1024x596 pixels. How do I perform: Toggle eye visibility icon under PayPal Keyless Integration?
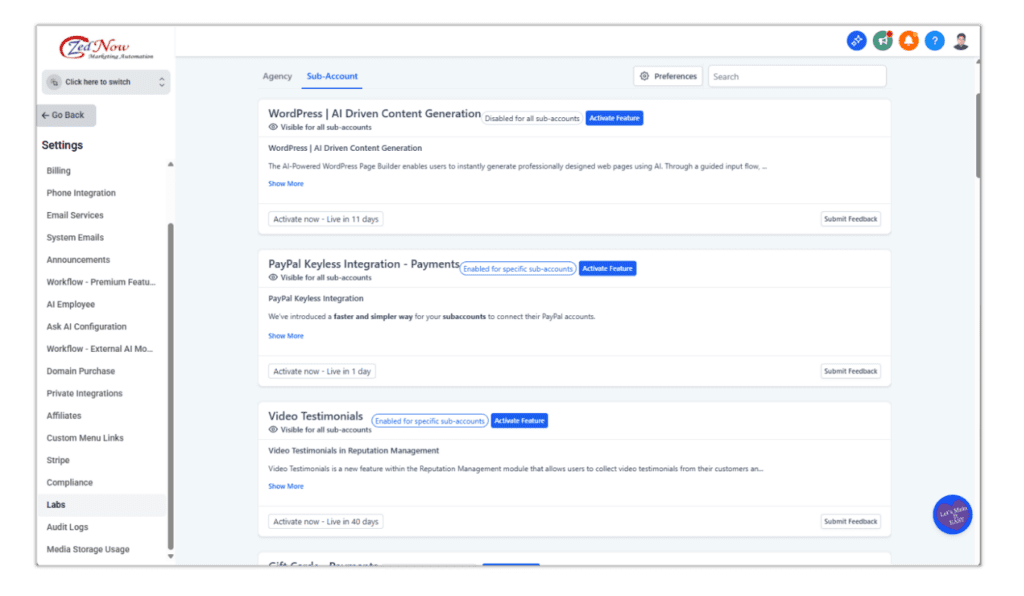(273, 278)
